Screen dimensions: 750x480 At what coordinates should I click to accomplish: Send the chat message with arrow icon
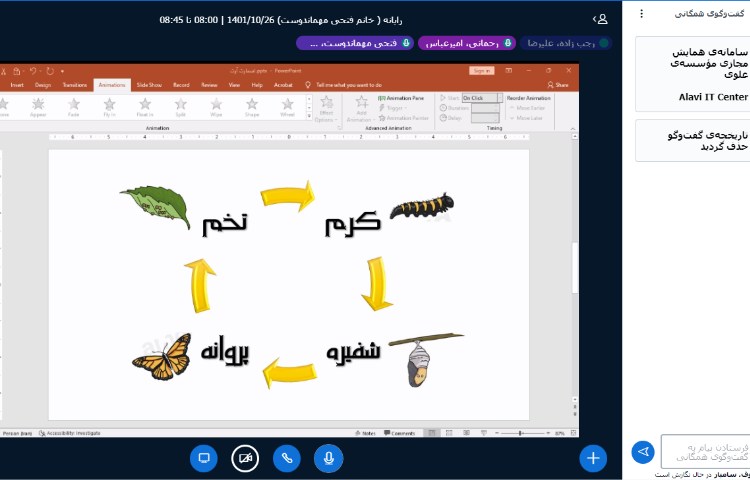click(x=643, y=452)
